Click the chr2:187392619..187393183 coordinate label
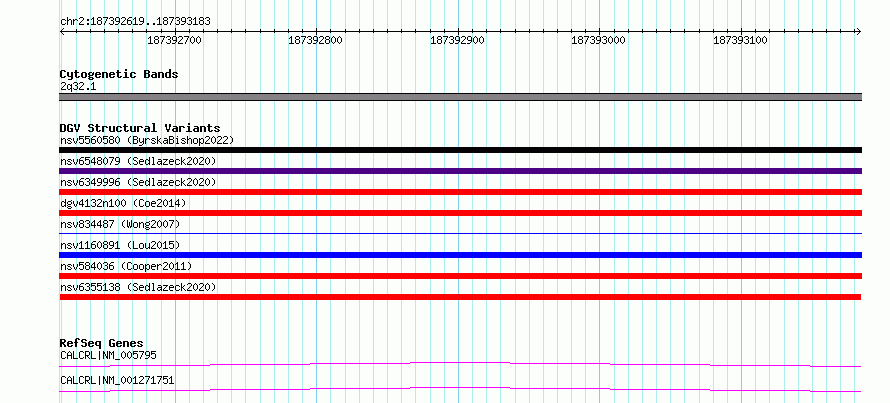Image resolution: width=890 pixels, height=403 pixels. click(x=135, y=22)
